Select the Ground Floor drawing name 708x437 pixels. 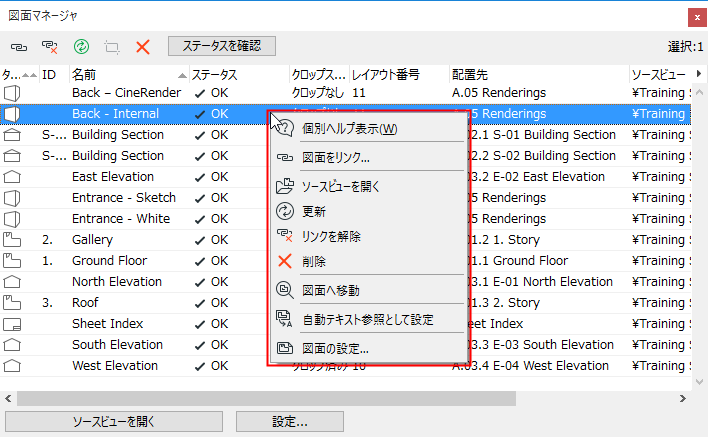(x=109, y=260)
